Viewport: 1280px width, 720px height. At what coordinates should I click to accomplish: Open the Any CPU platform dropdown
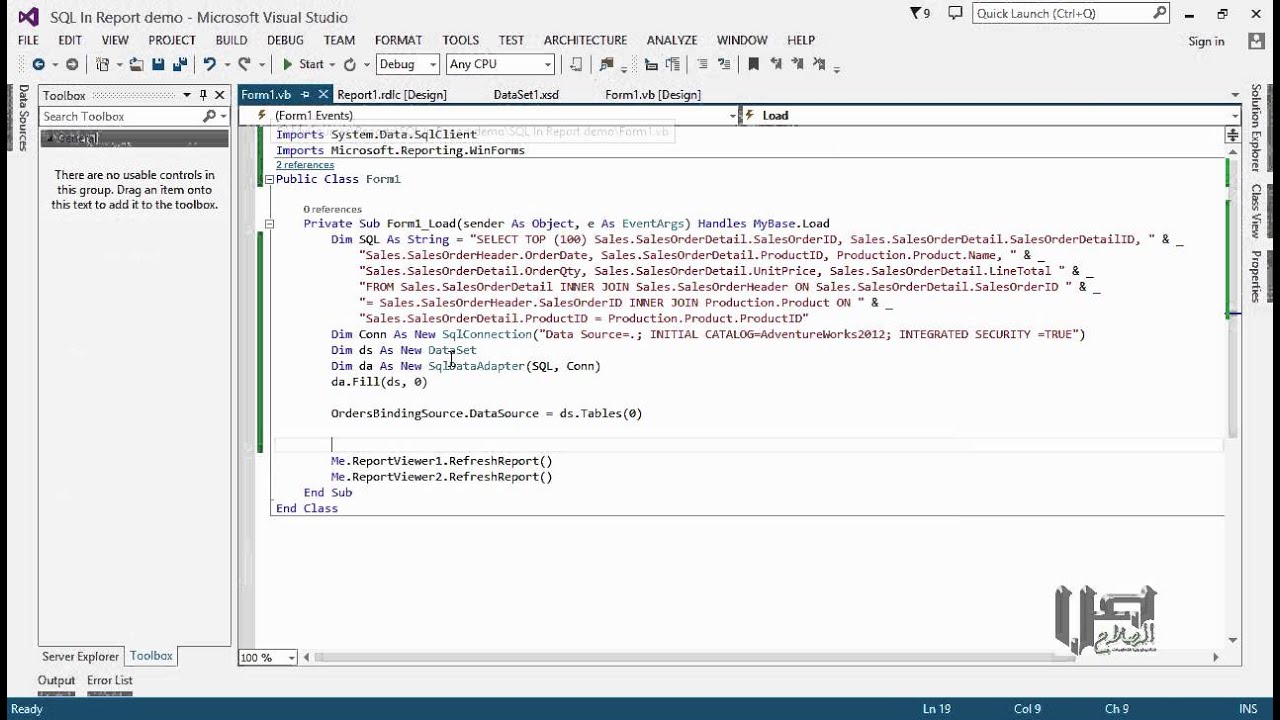click(500, 64)
